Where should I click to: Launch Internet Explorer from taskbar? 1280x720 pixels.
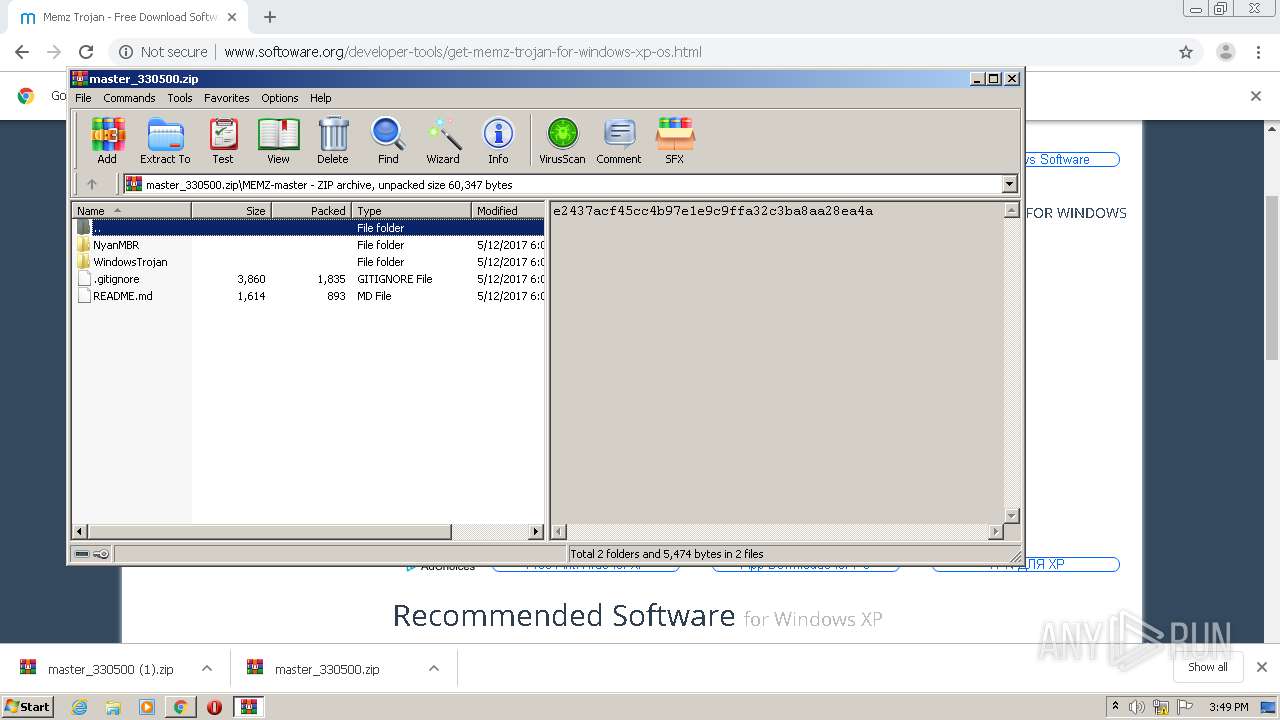click(x=80, y=707)
